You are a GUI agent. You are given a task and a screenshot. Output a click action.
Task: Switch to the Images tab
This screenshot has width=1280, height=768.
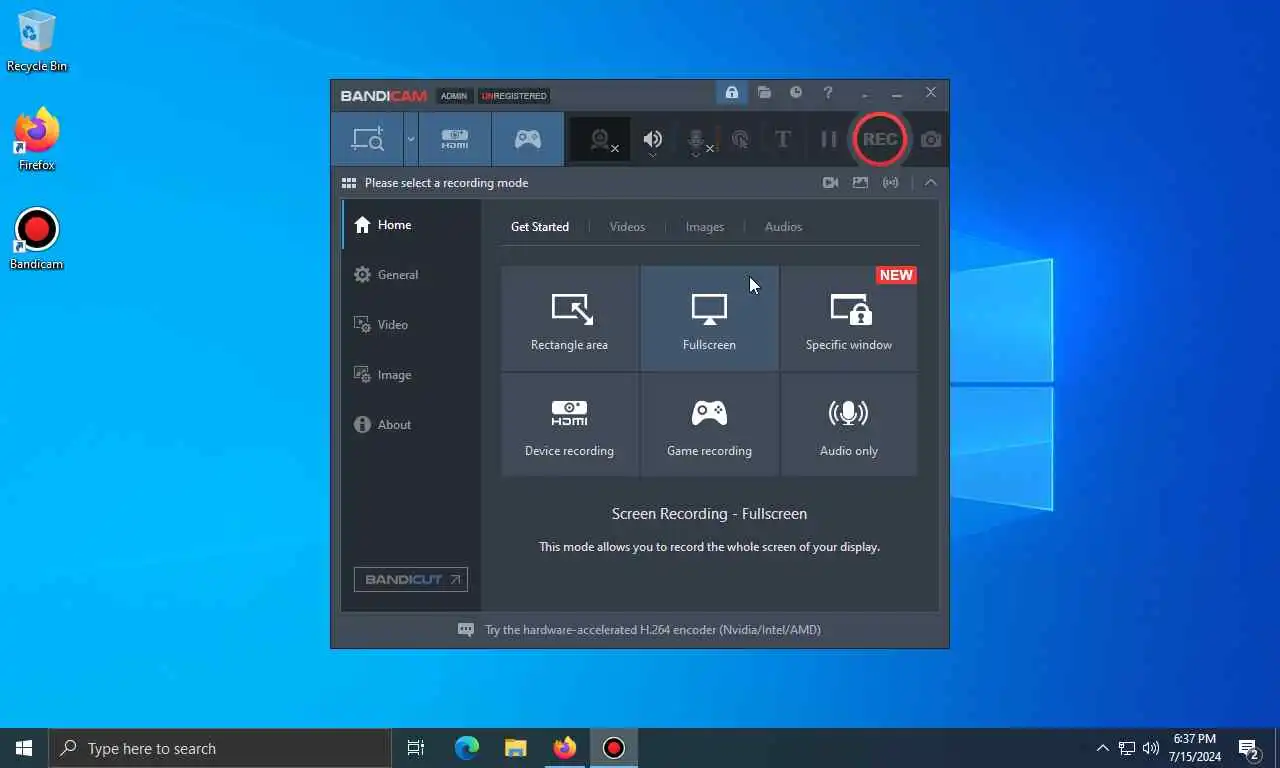pyautogui.click(x=705, y=227)
